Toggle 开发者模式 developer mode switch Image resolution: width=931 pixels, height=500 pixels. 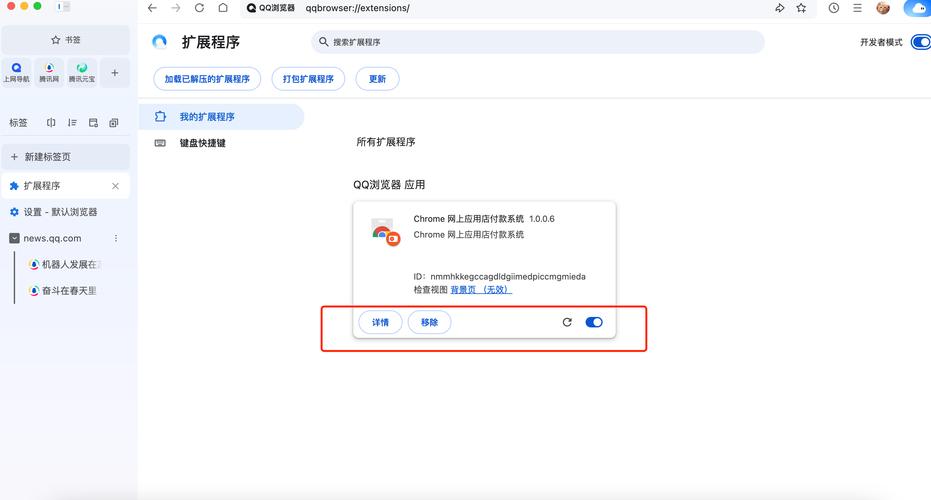[x=921, y=42]
